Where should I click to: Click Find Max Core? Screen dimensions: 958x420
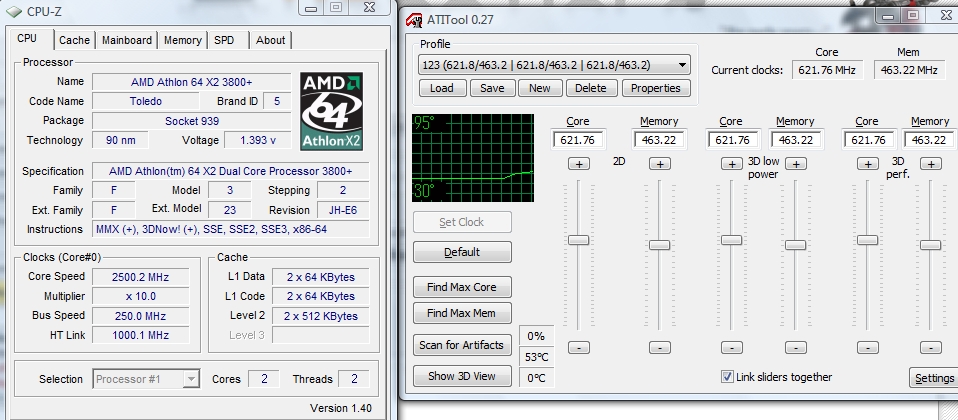click(x=462, y=287)
